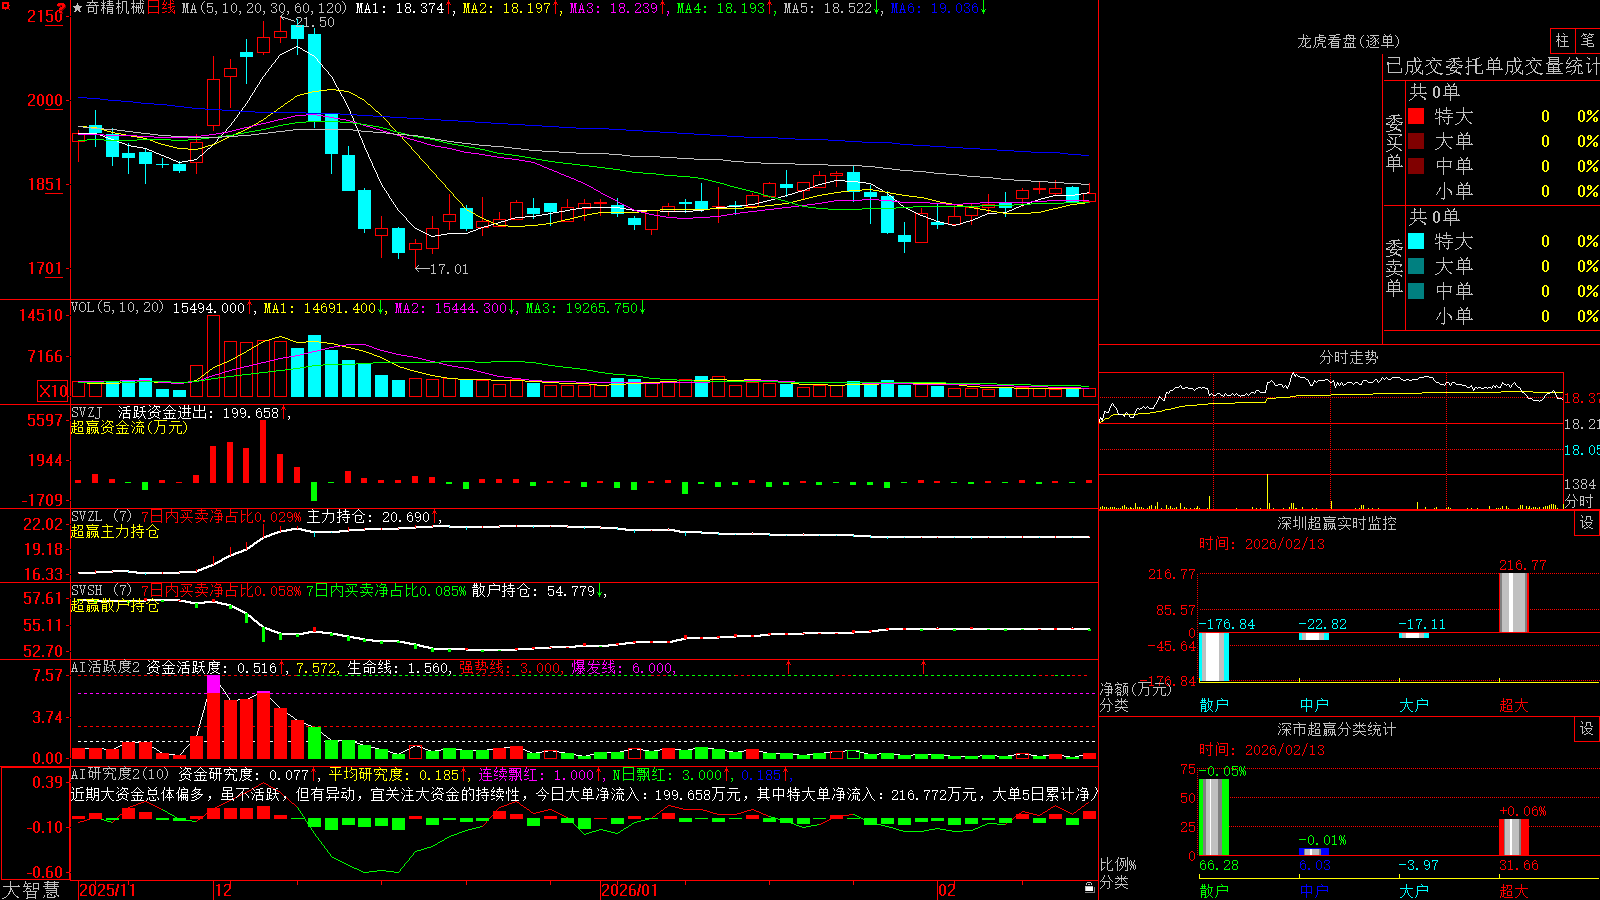Click the 散户持仓: 54.779 value
This screenshot has width=1600, height=900.
point(534,591)
